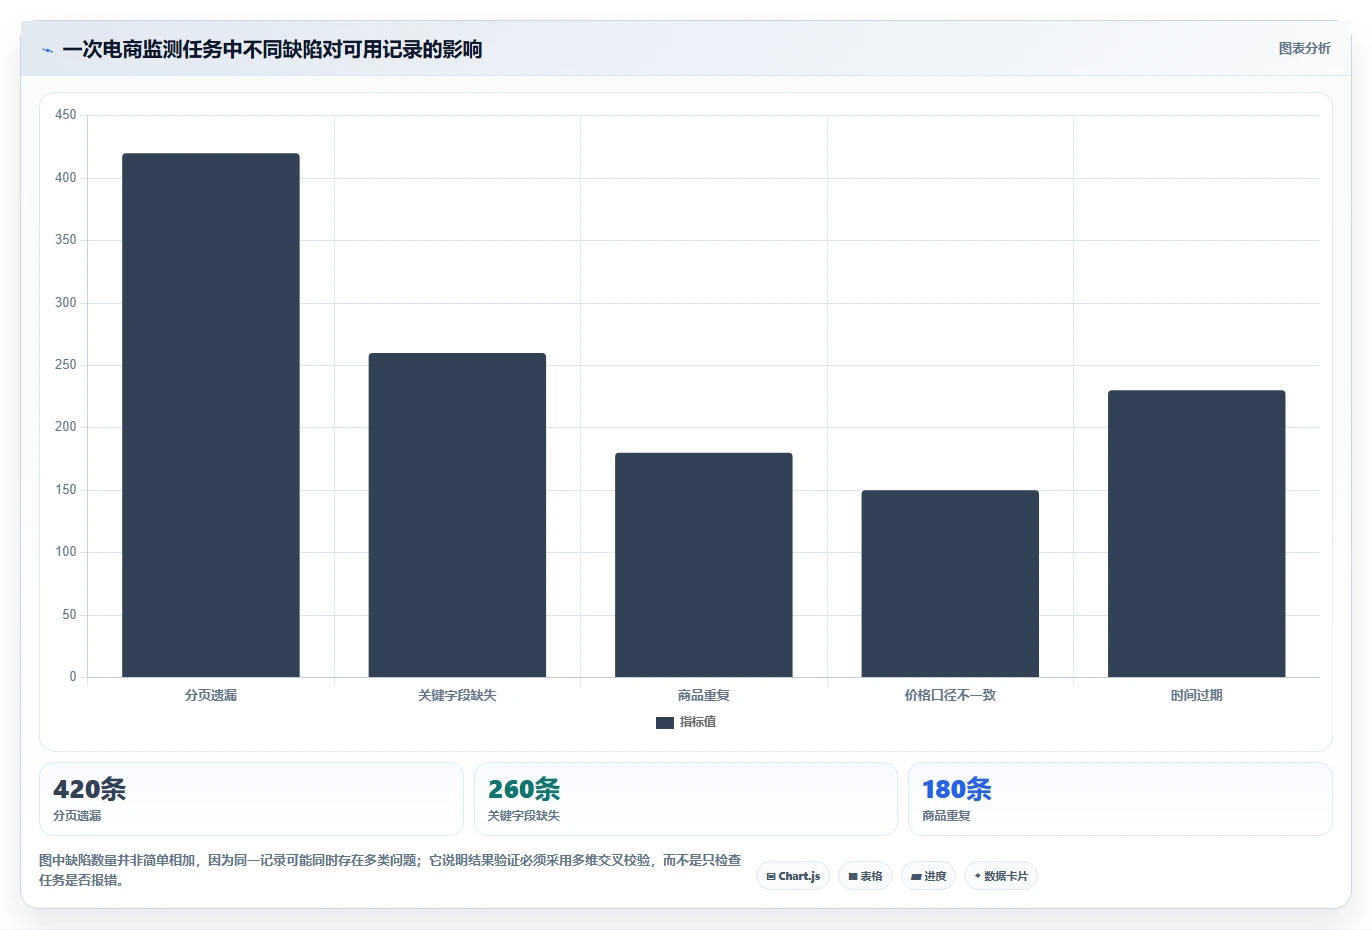The width and height of the screenshot is (1372, 930).
Task: Select the 分页遗漏 bar in chart
Action: point(211,415)
